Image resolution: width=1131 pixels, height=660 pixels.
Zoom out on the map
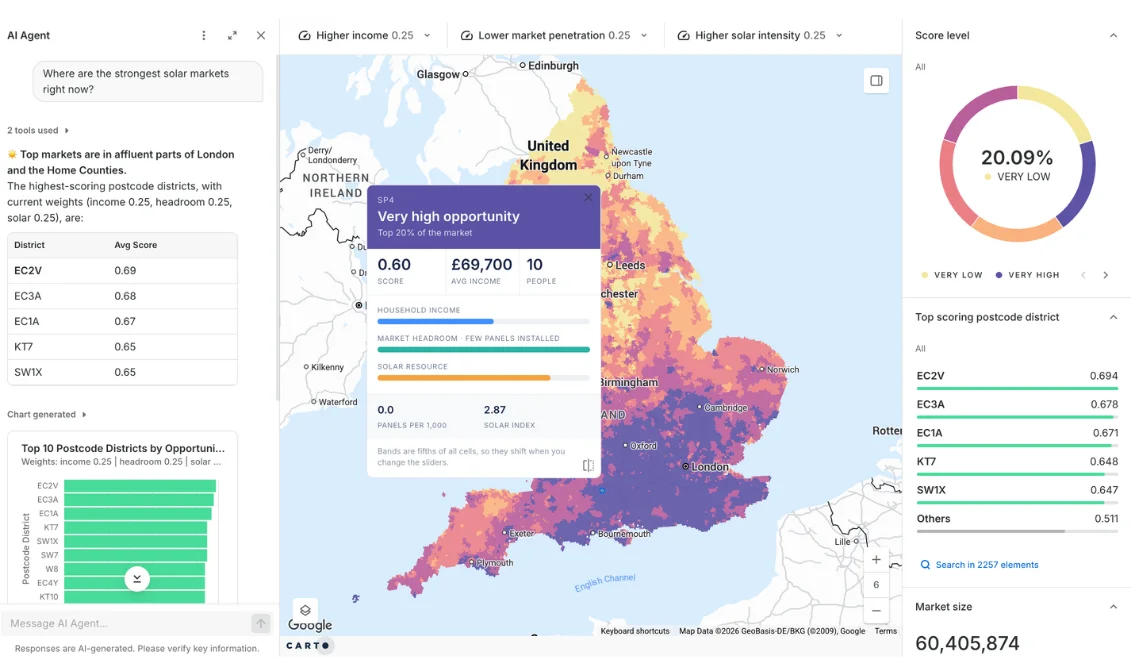pos(876,610)
